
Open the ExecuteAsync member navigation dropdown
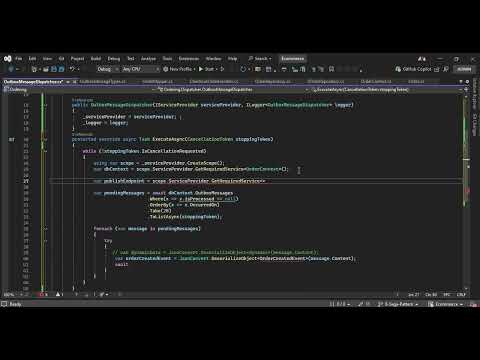[386, 89]
